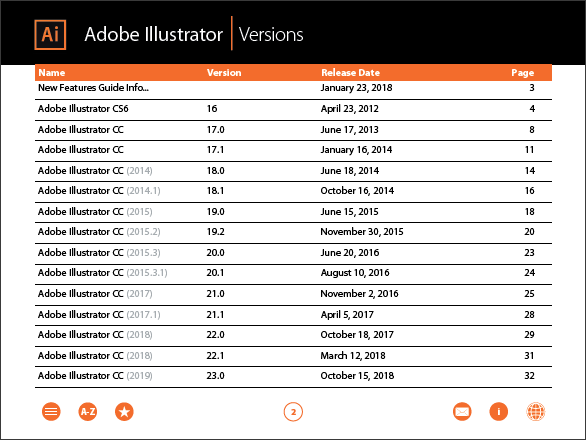Click the Versions heading text
This screenshot has height=440, width=586.
[271, 34]
